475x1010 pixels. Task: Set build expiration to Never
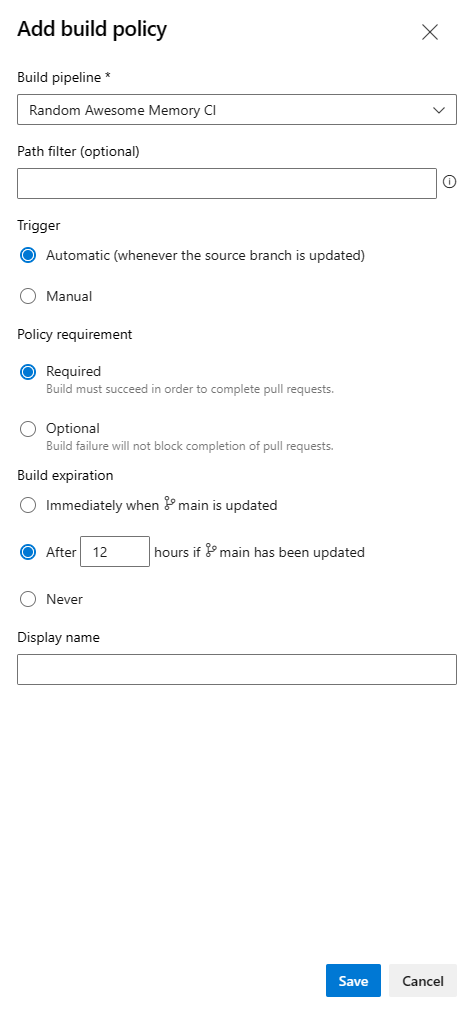(28, 600)
